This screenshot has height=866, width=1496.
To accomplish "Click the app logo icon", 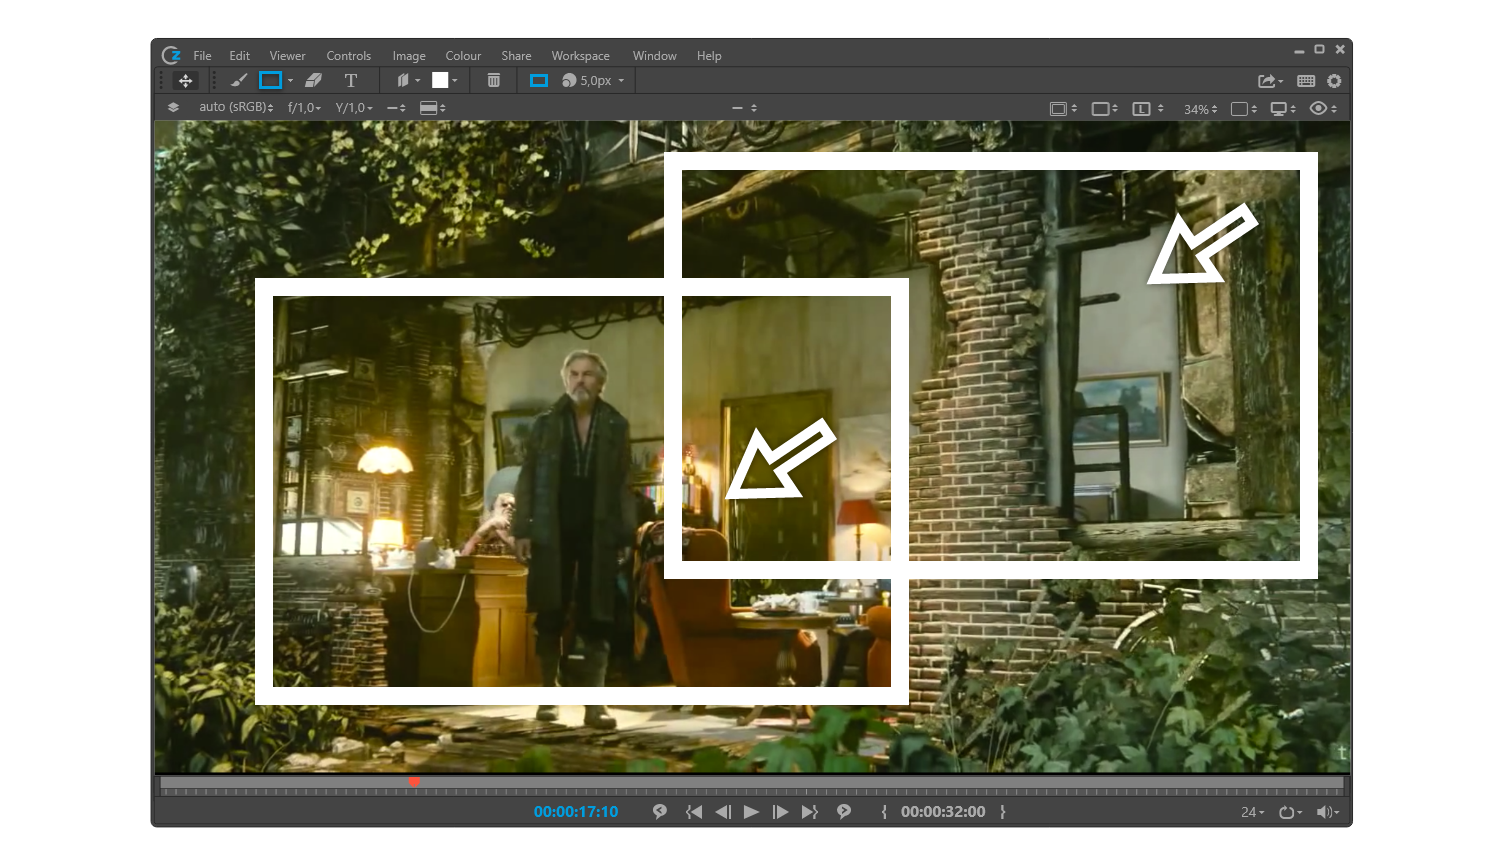I will click(x=171, y=55).
